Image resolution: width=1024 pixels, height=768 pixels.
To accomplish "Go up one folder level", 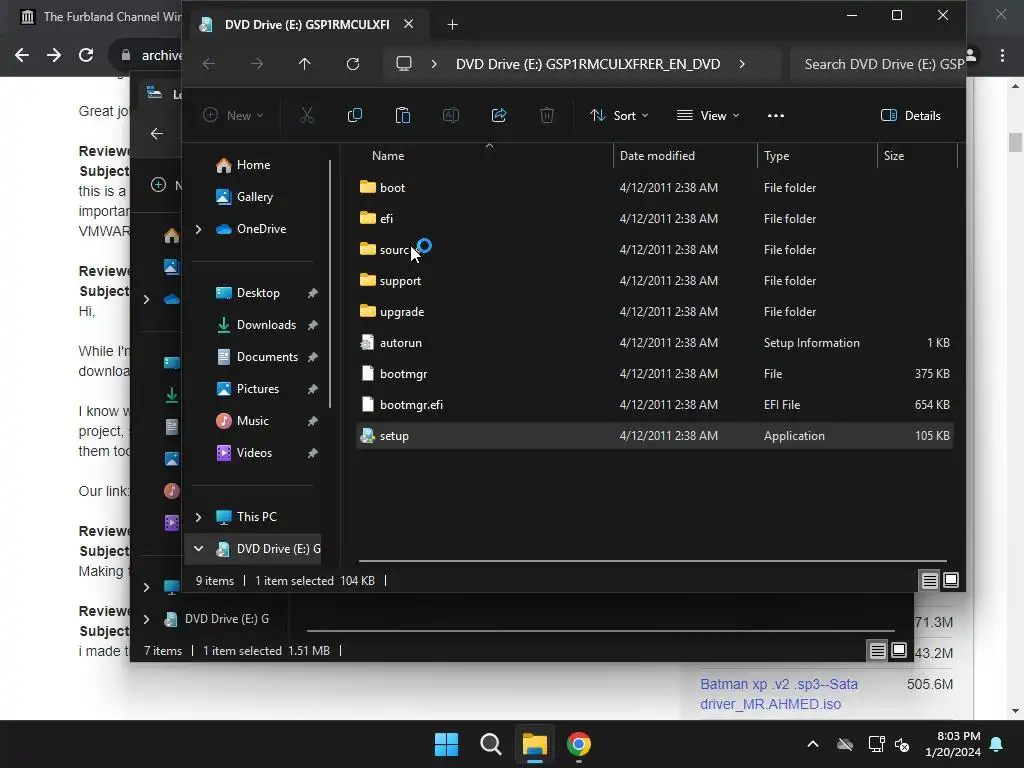I will (304, 64).
